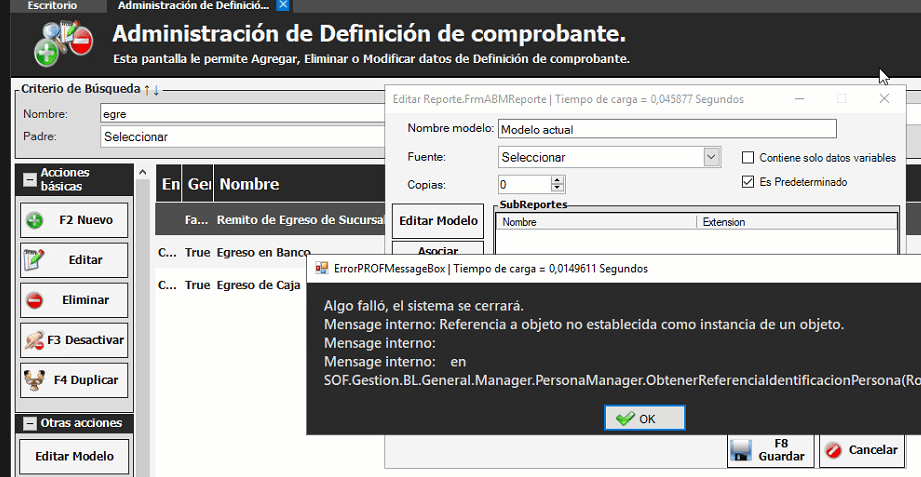Enable Contiene solo datos variables checkbox
The height and width of the screenshot is (477, 921).
747,158
